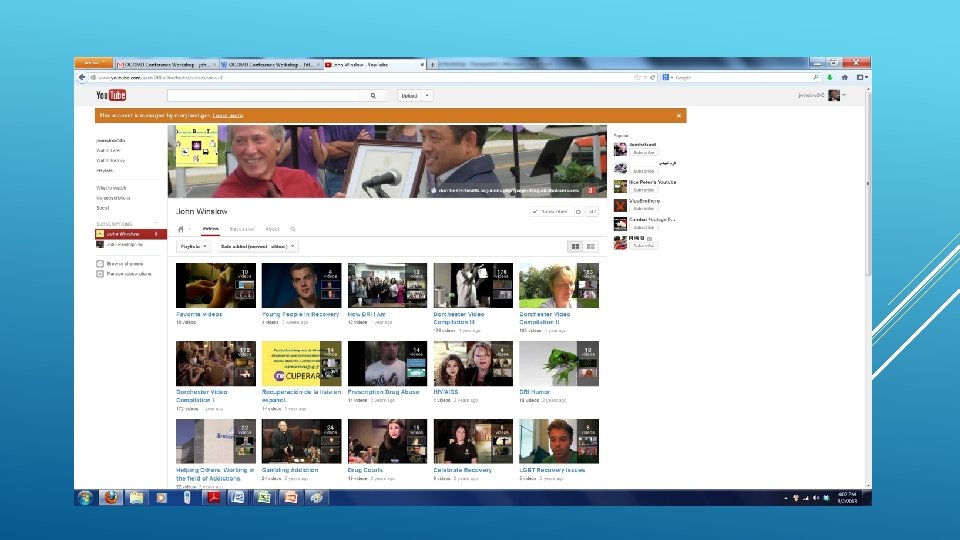Image resolution: width=960 pixels, height=540 pixels.
Task: Switch to grid view layout
Action: 575,246
